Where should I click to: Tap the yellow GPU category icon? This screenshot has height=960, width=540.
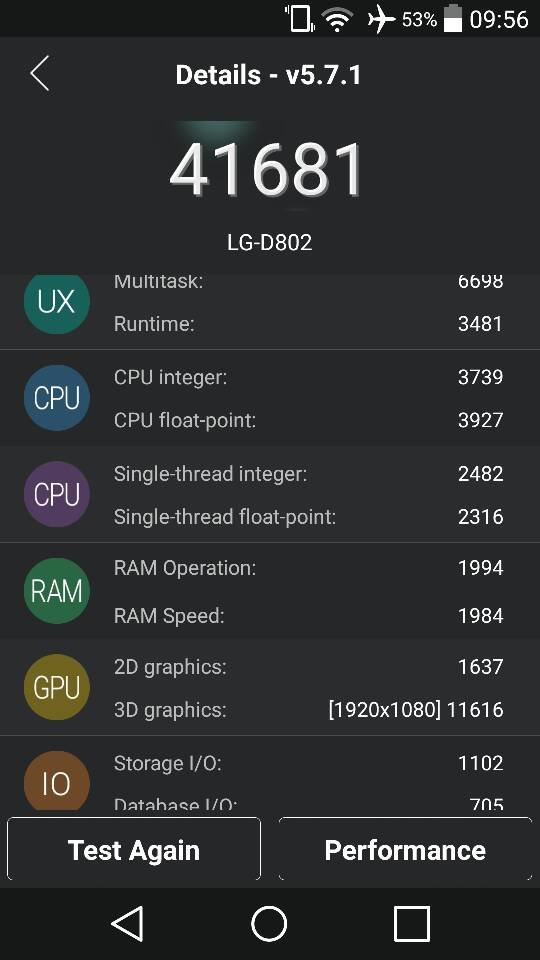(x=56, y=687)
